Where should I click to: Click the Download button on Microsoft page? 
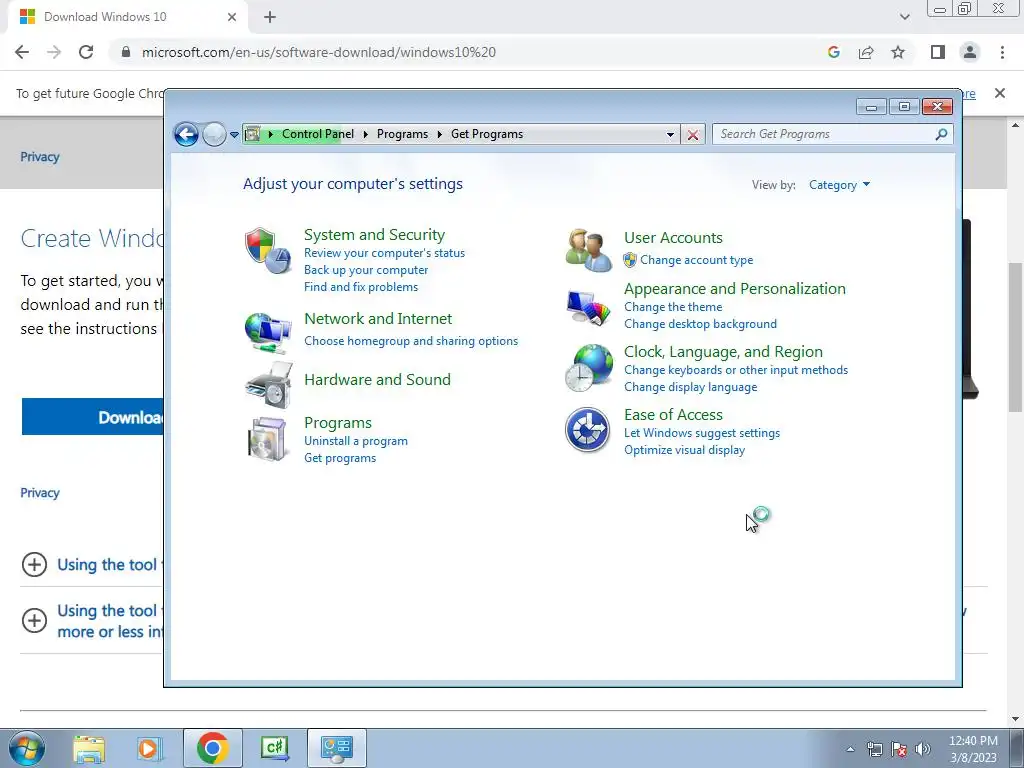pyautogui.click(x=93, y=417)
